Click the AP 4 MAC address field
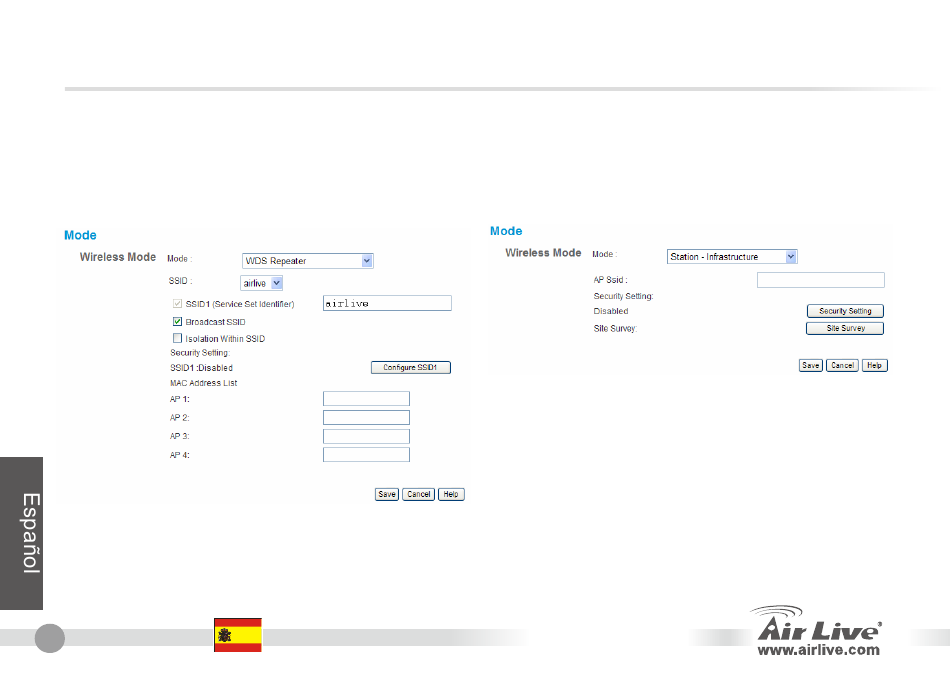 click(367, 454)
